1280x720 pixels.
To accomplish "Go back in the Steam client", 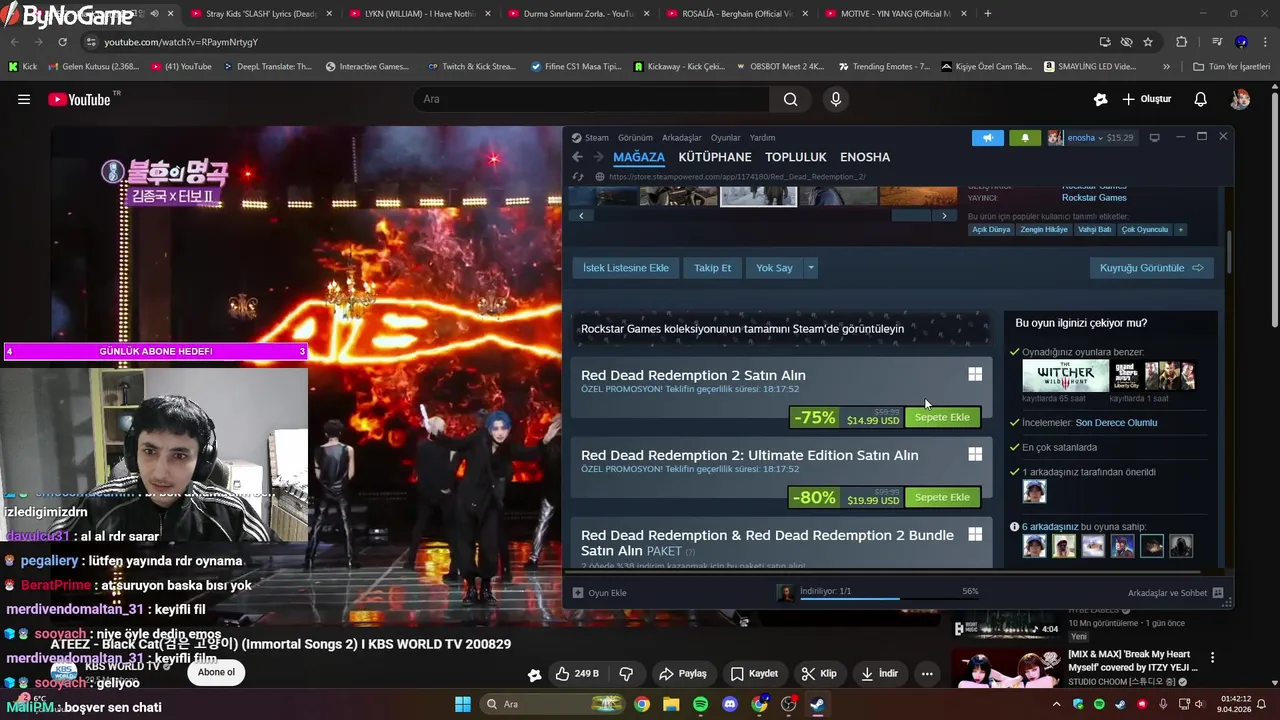I will pos(577,157).
